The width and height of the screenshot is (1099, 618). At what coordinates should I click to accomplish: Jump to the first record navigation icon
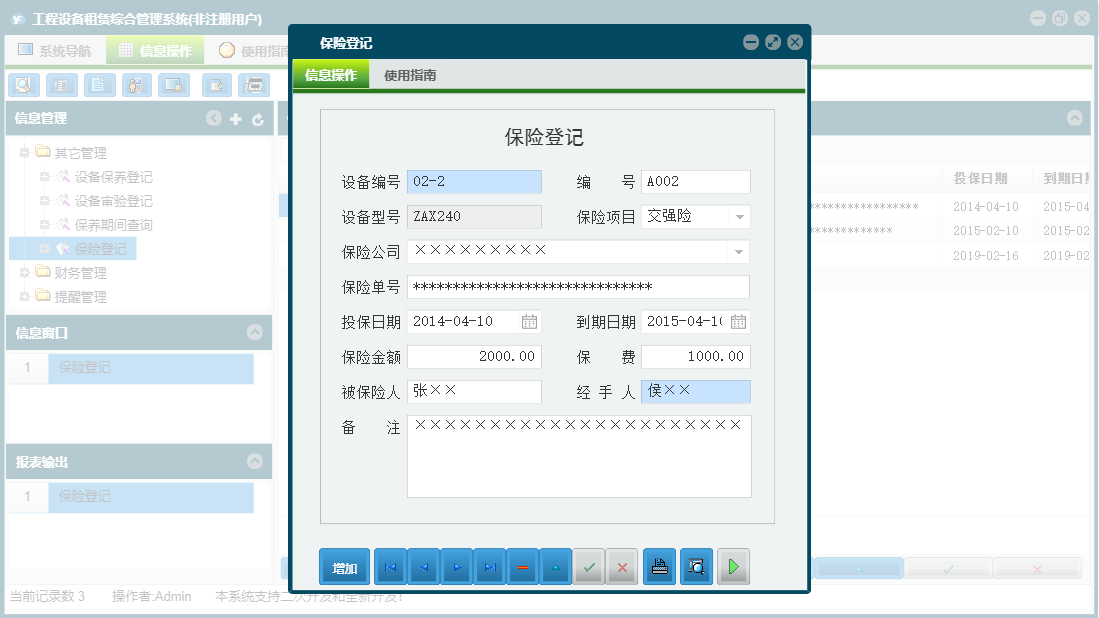390,566
